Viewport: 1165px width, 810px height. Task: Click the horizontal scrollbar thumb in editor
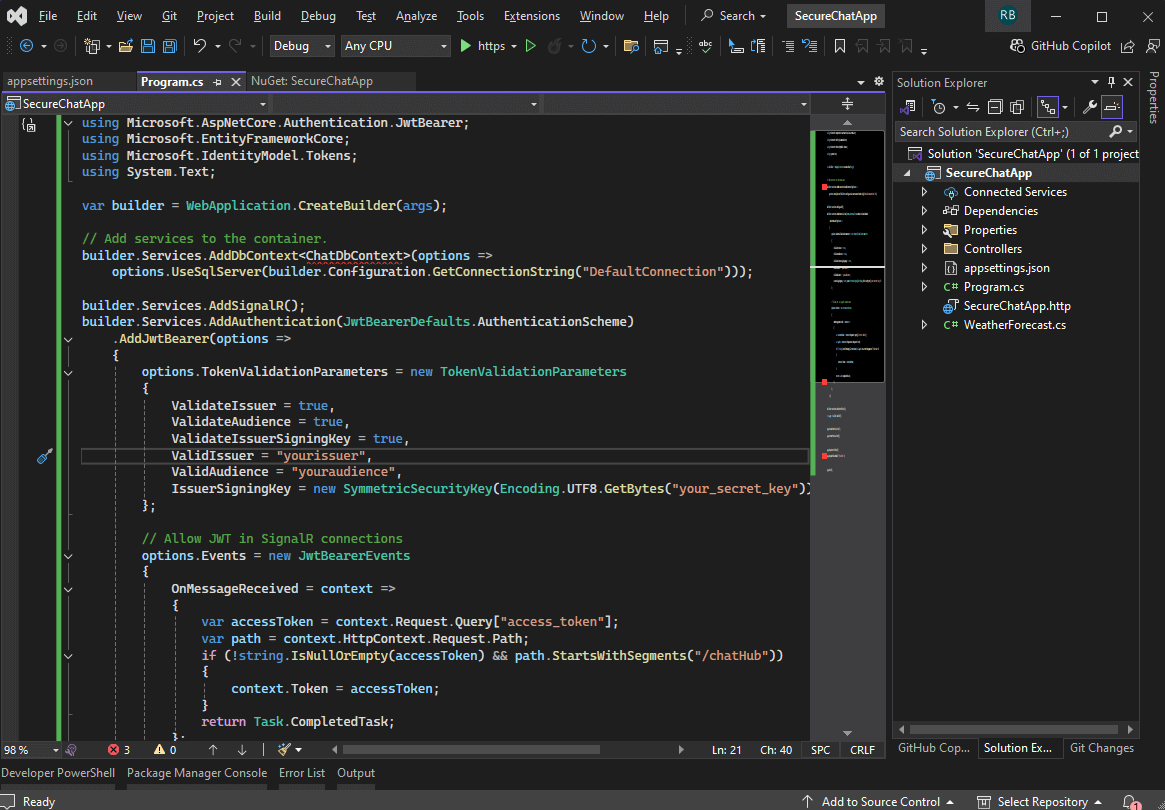tap(470, 749)
